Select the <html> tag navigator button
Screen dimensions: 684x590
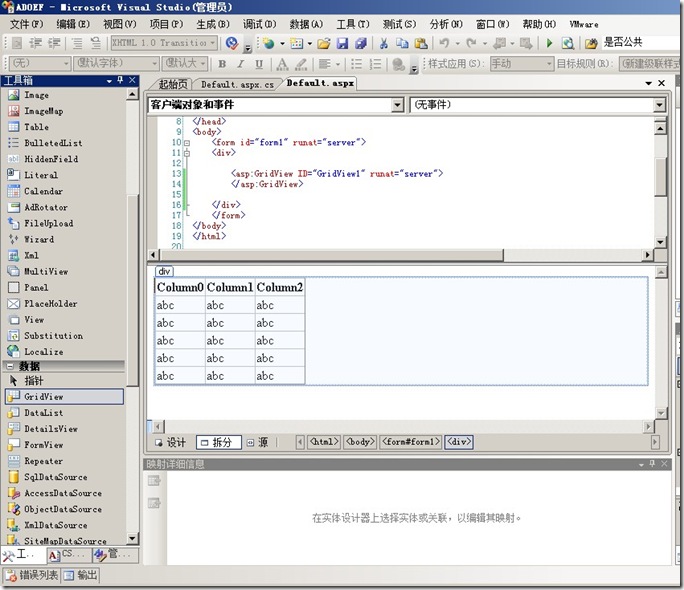(x=324, y=442)
